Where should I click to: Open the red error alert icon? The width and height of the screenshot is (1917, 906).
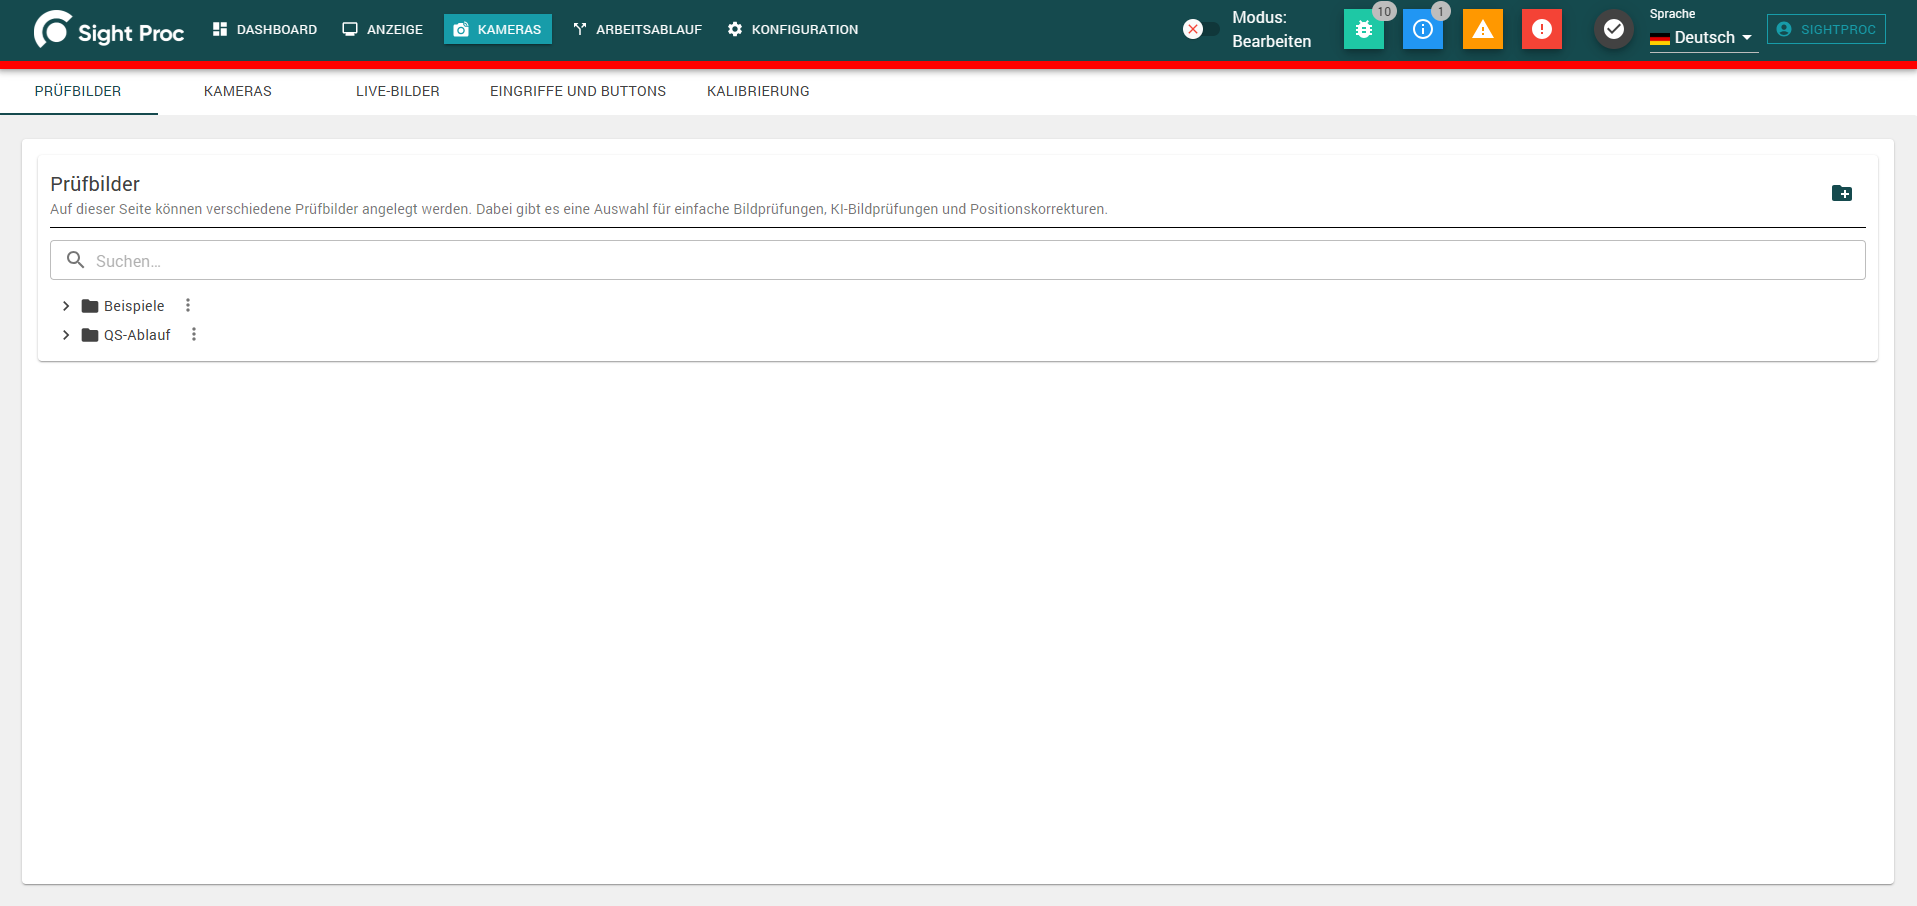point(1542,29)
